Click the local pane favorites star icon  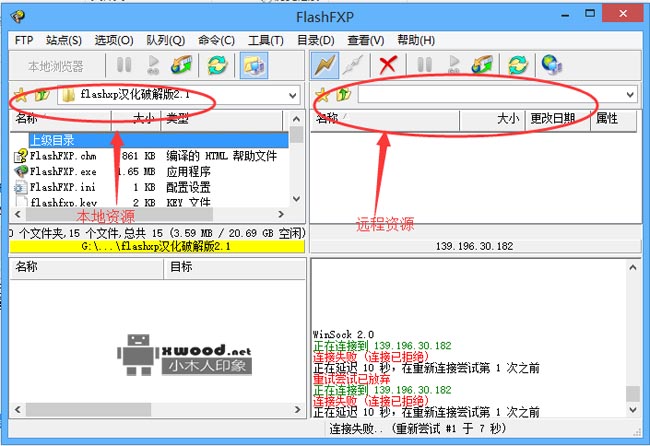(x=21, y=95)
